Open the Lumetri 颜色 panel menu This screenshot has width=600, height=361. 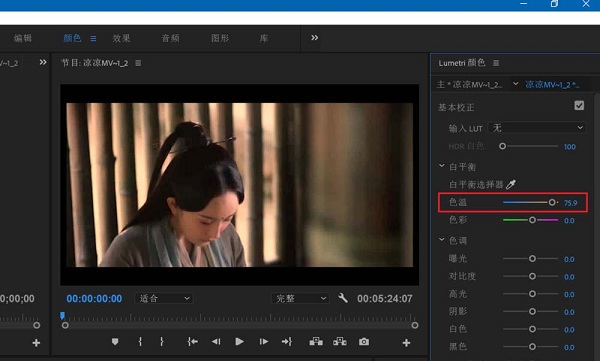[496, 63]
